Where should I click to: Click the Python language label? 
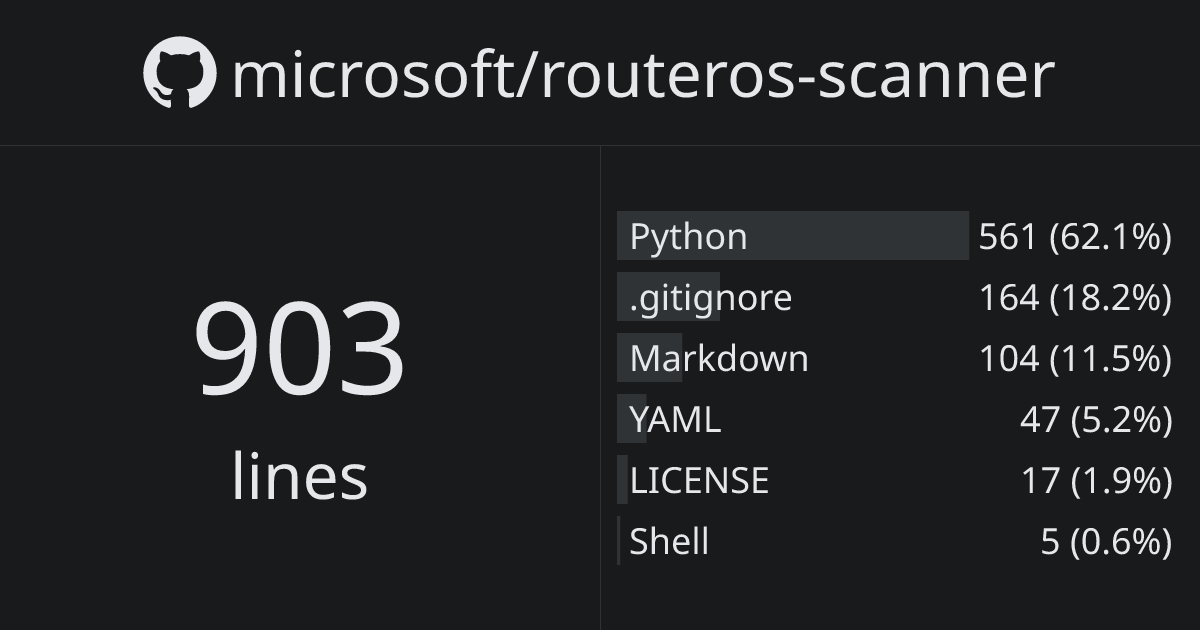[x=688, y=237]
